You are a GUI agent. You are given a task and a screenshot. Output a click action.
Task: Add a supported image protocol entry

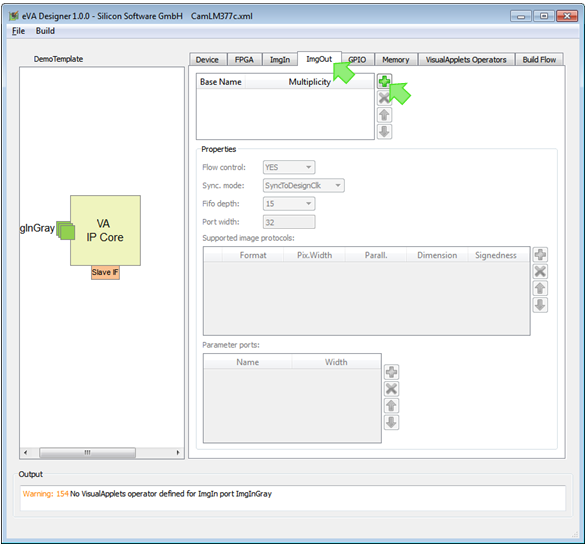tap(540, 255)
